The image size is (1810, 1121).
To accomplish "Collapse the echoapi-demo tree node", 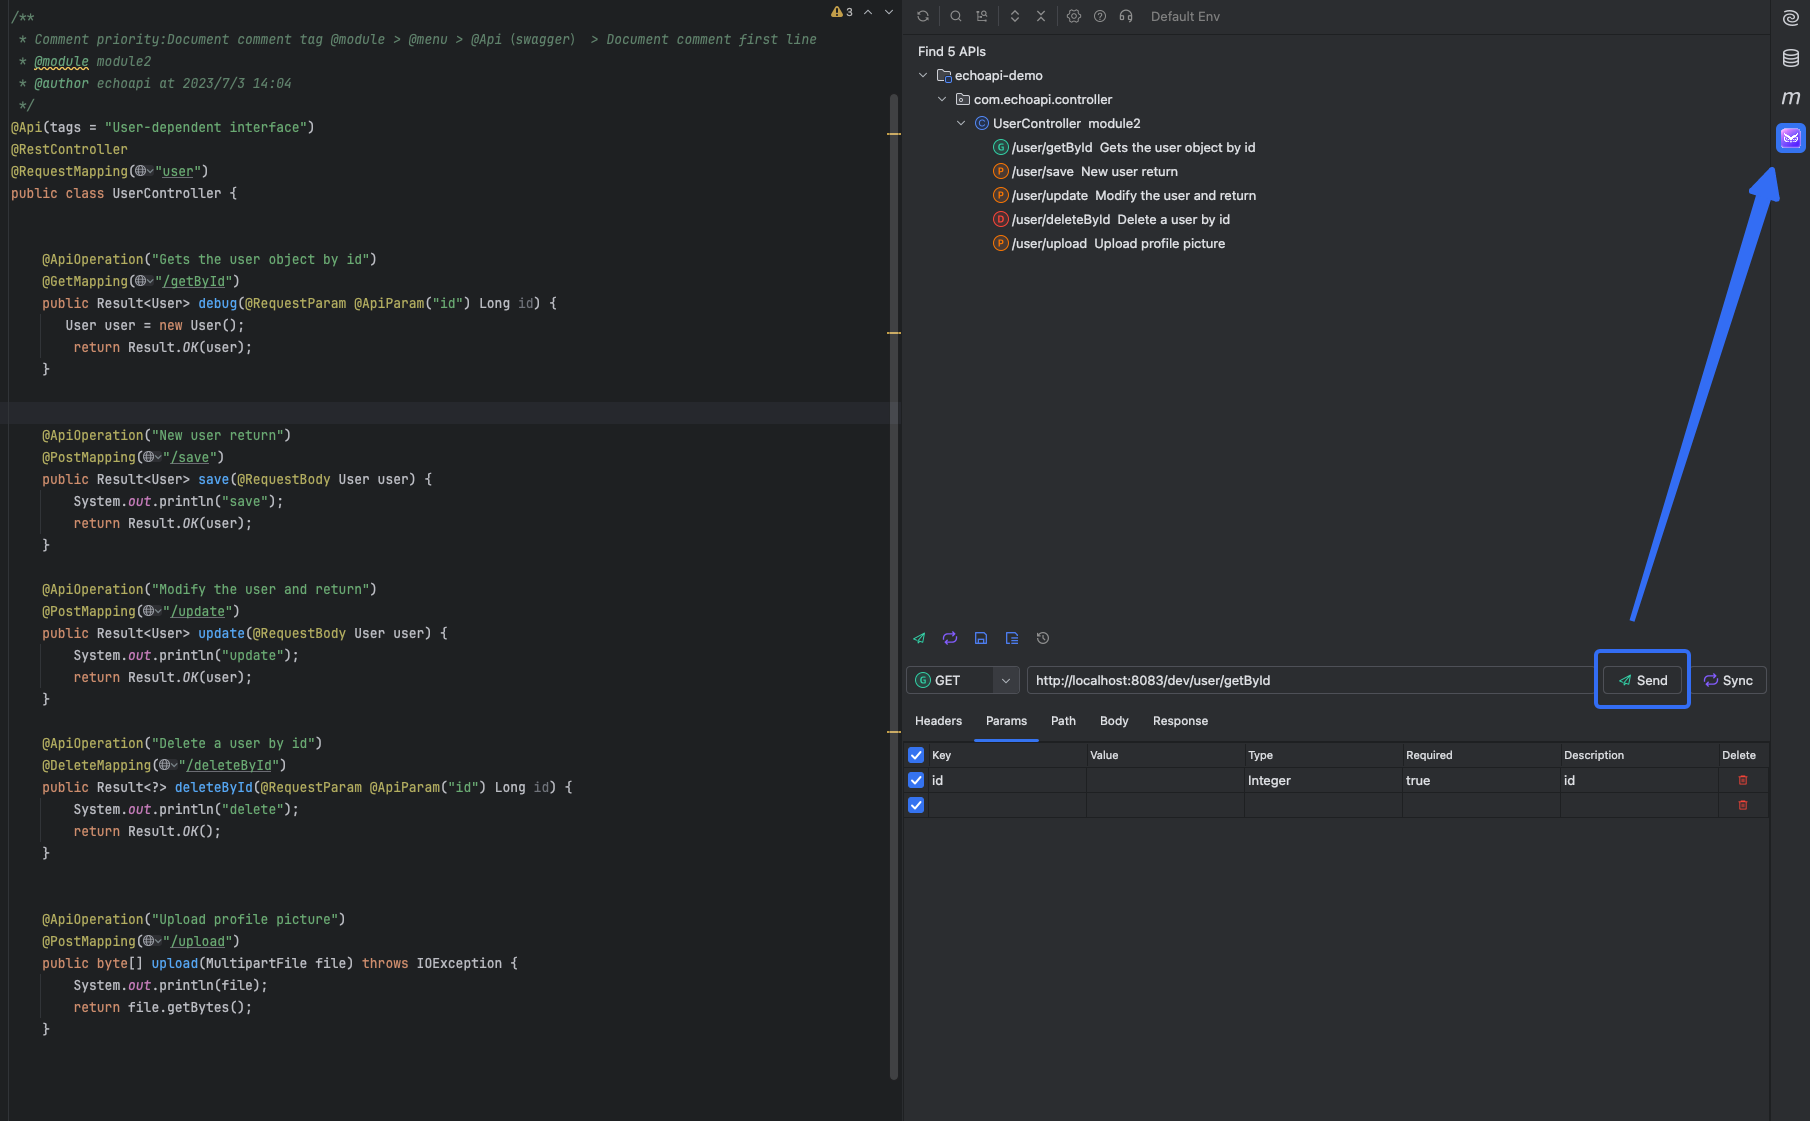I will 923,75.
